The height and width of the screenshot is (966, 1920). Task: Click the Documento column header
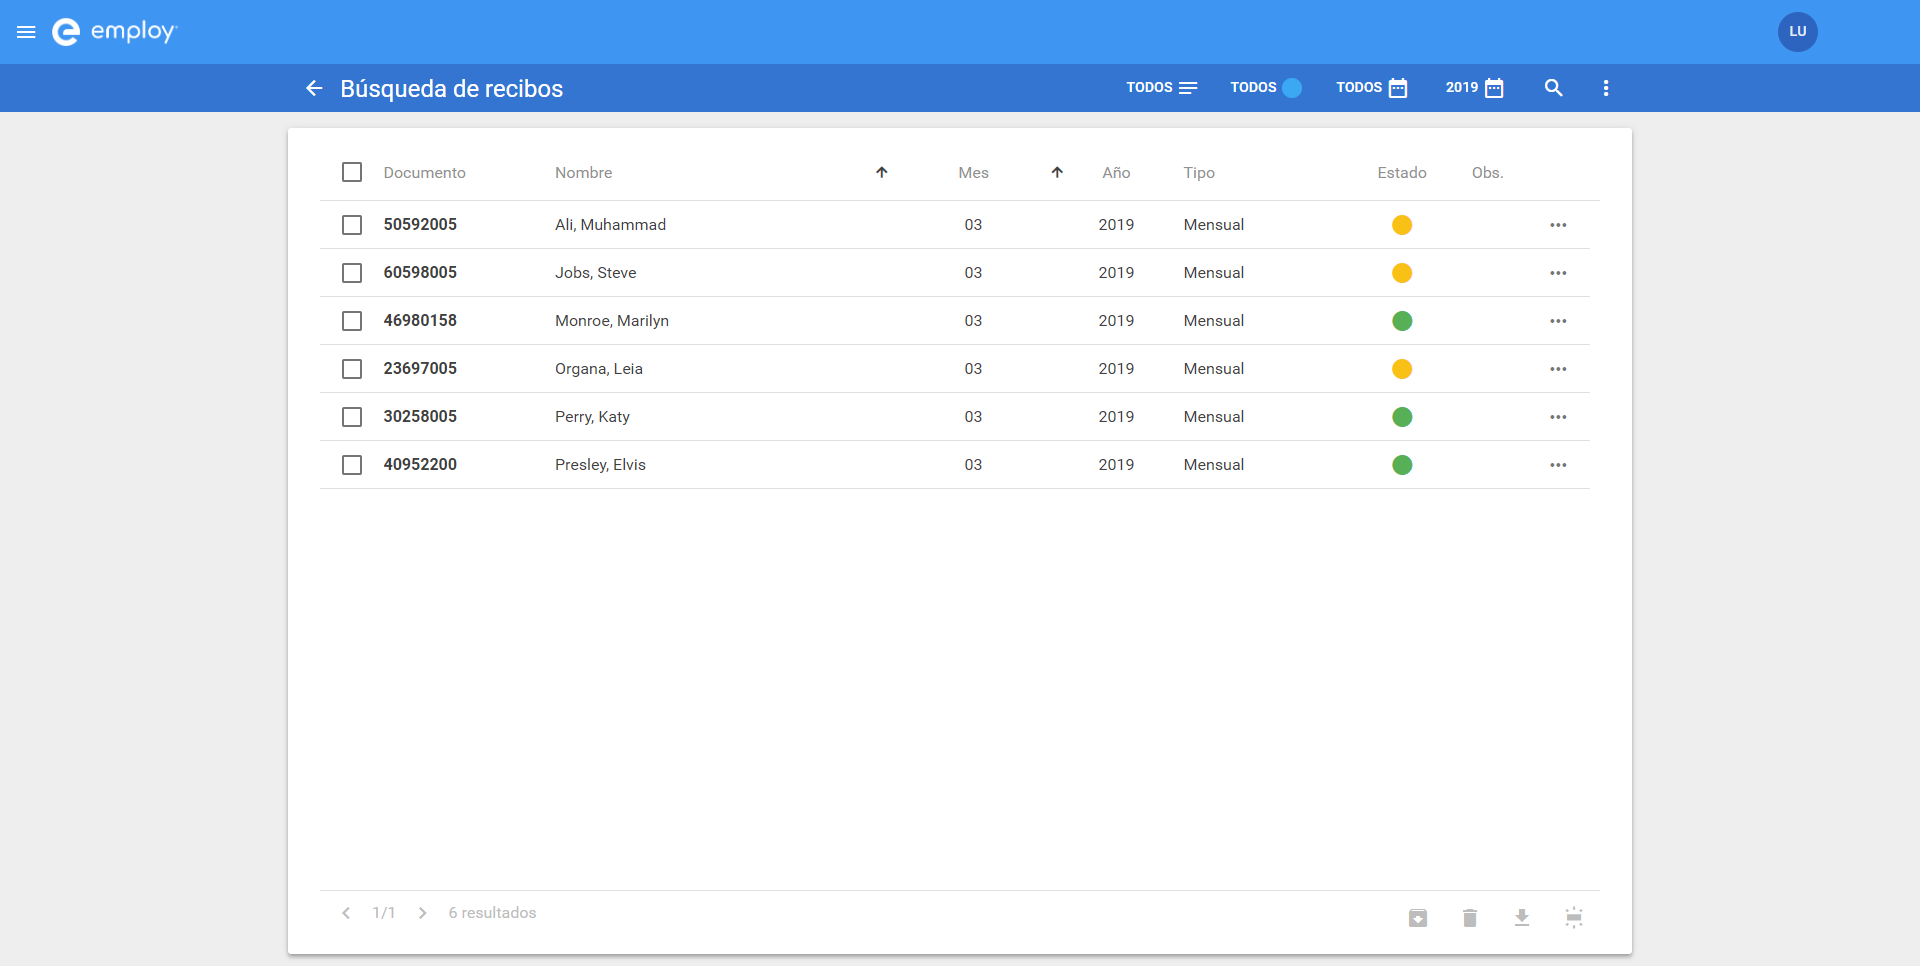[424, 172]
